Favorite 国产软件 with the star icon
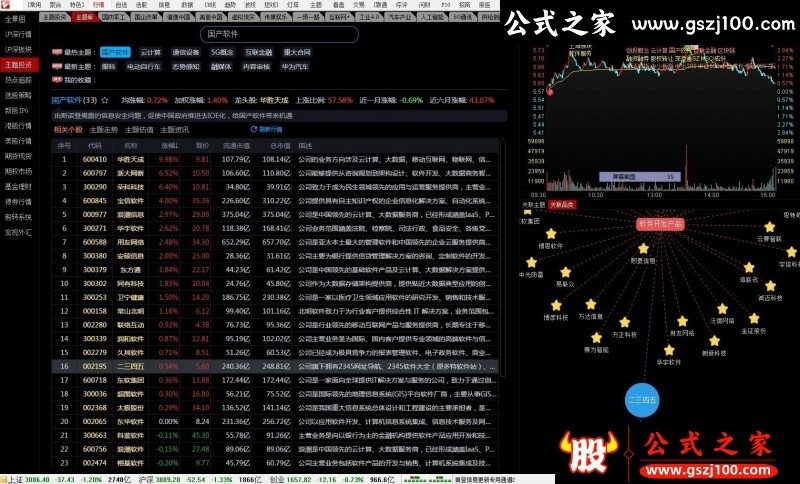 [105, 100]
